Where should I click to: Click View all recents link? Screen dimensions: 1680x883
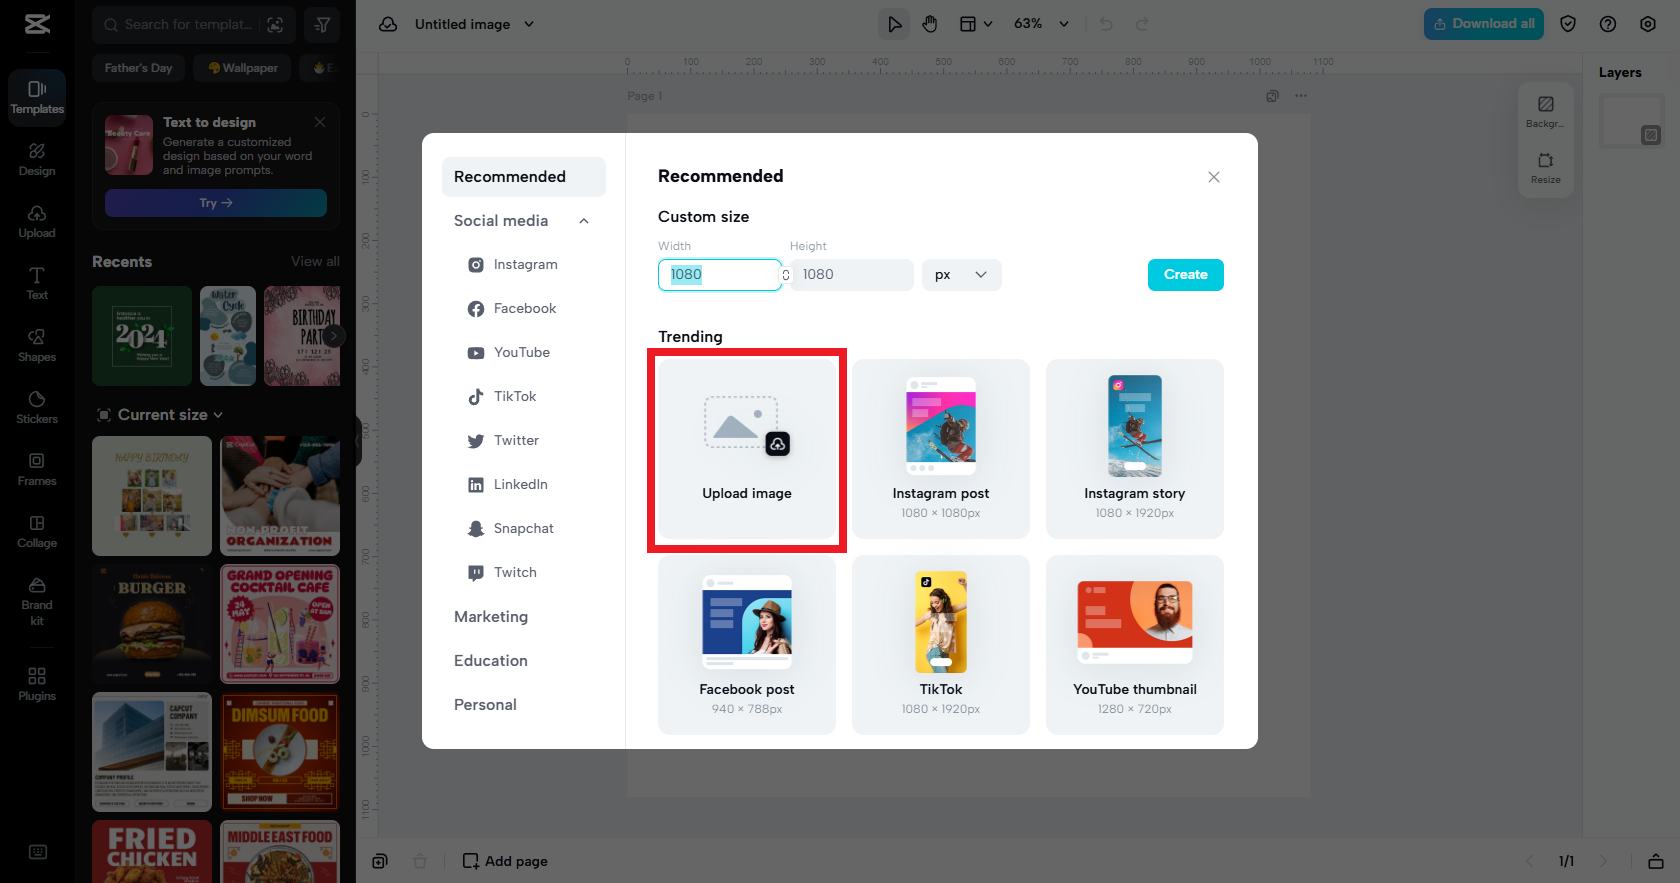(x=315, y=261)
